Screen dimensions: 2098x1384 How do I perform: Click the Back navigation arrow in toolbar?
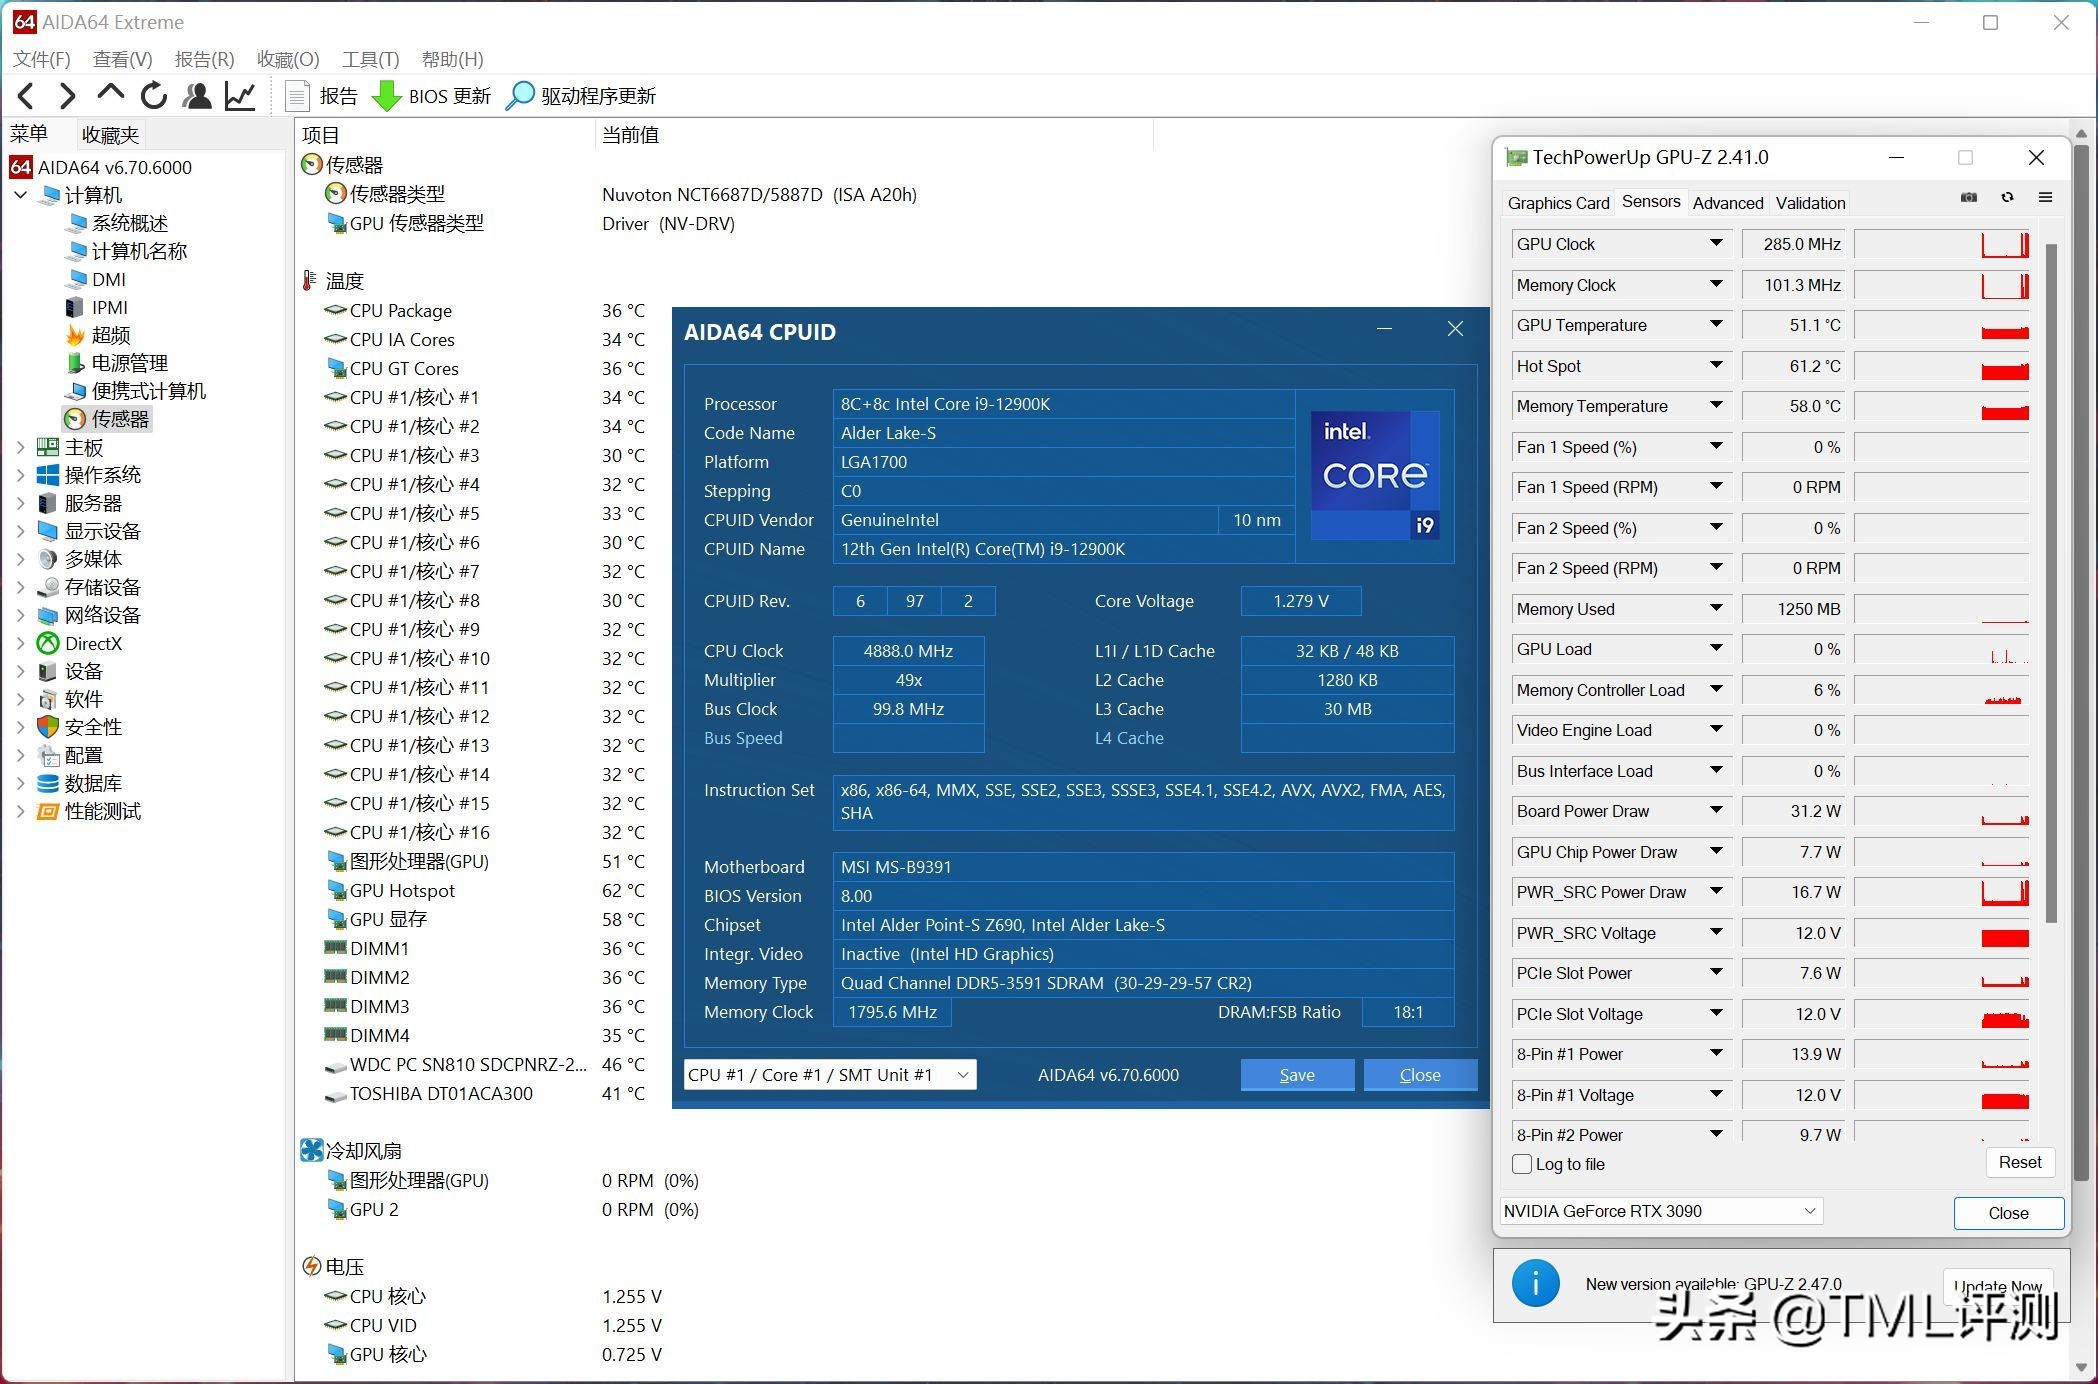[x=27, y=96]
